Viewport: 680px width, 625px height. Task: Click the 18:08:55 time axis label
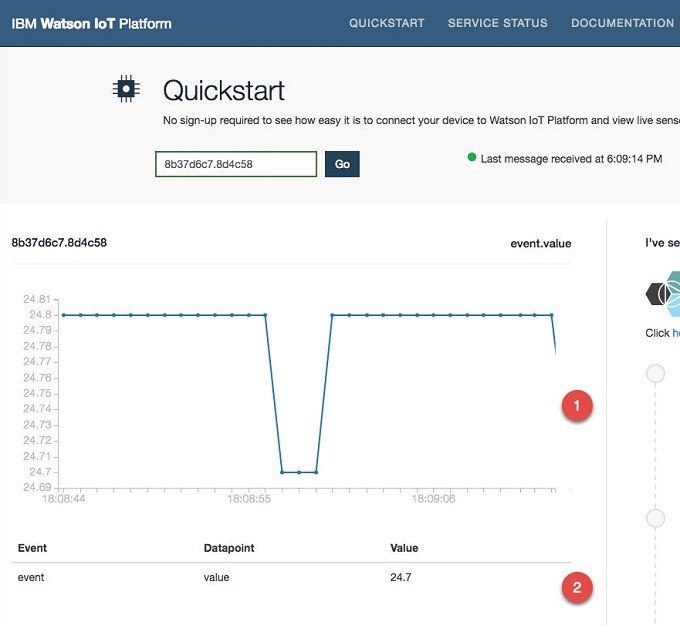pyautogui.click(x=248, y=499)
